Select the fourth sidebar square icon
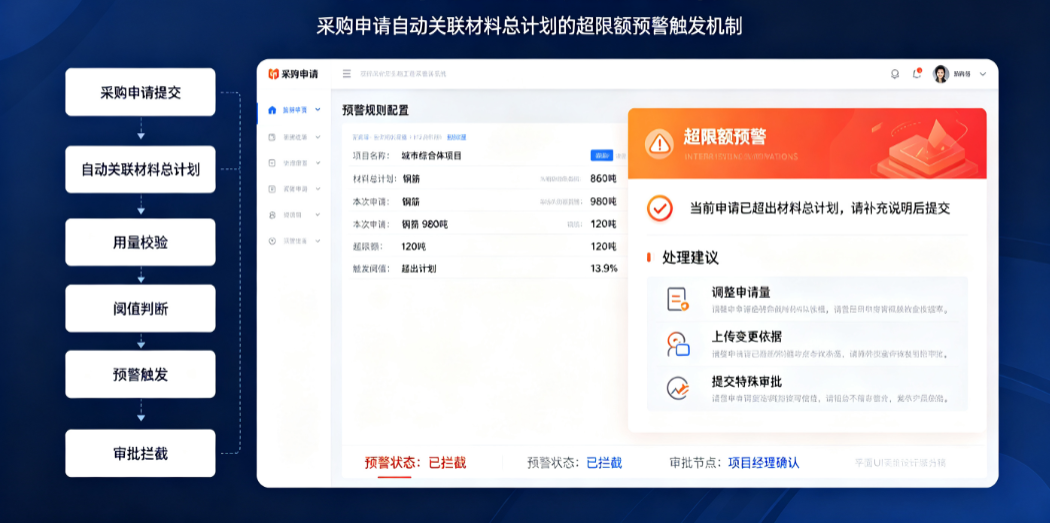The width and height of the screenshot is (1050, 523). click(272, 189)
